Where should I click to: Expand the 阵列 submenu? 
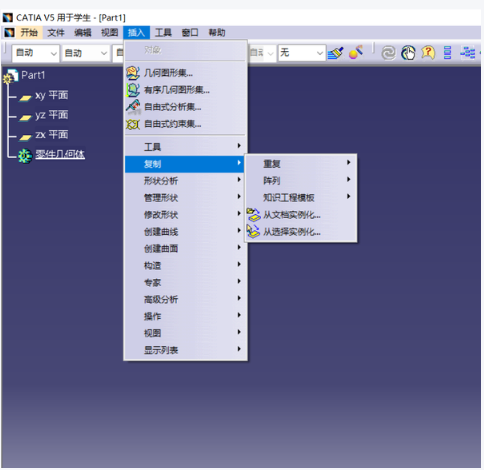301,181
